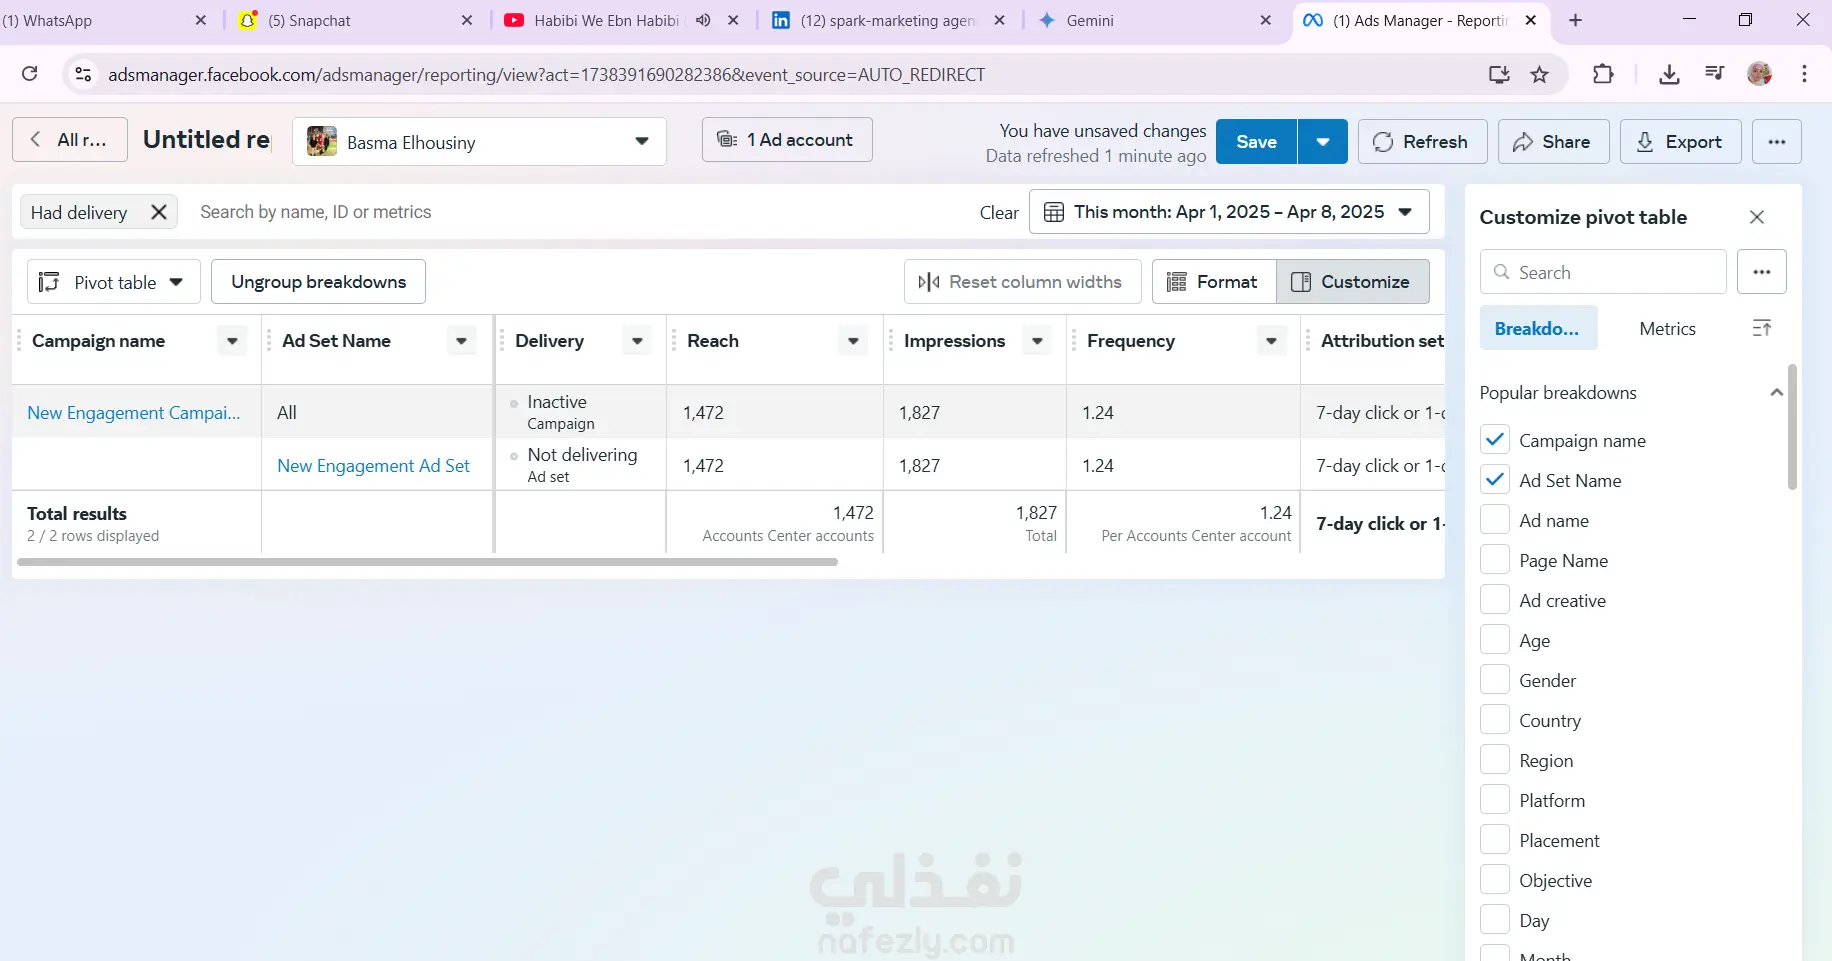Check the Objective breakdown

pos(1495,880)
